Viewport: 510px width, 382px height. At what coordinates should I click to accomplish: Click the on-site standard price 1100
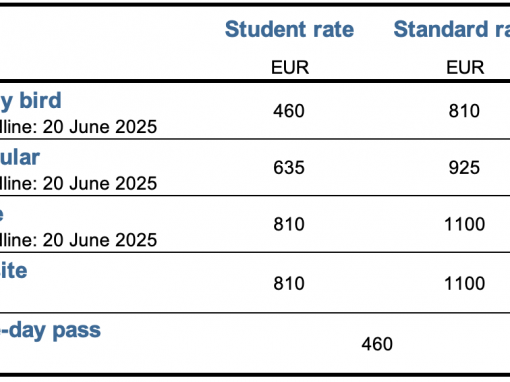pyautogui.click(x=464, y=283)
